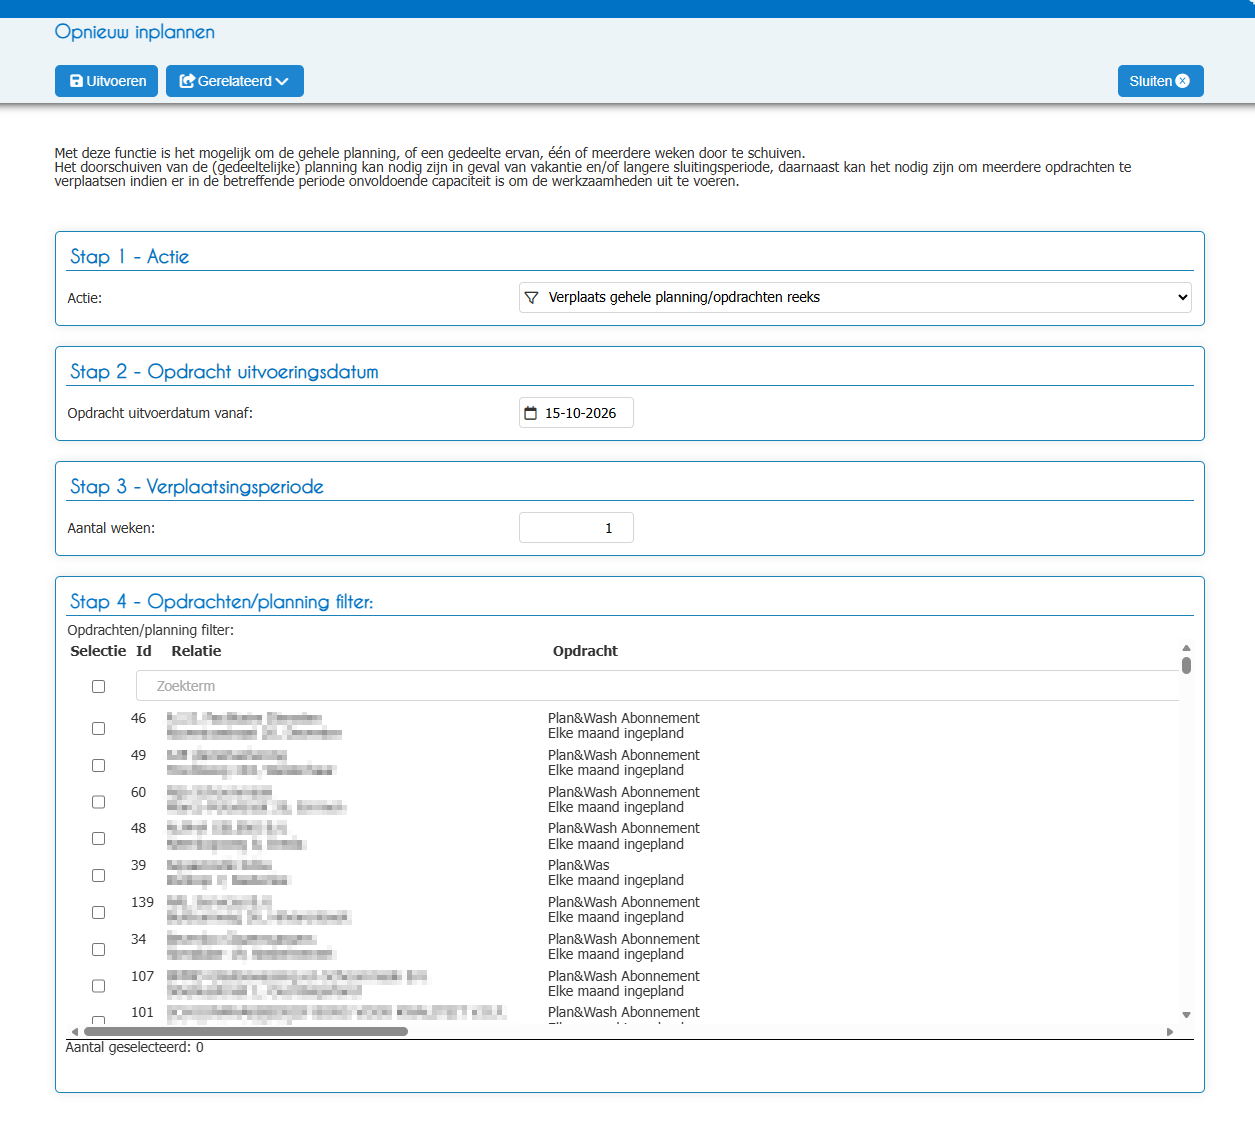
Task: Click the Opdracht uitvoerdatum vanaf date field
Action: pyautogui.click(x=576, y=413)
